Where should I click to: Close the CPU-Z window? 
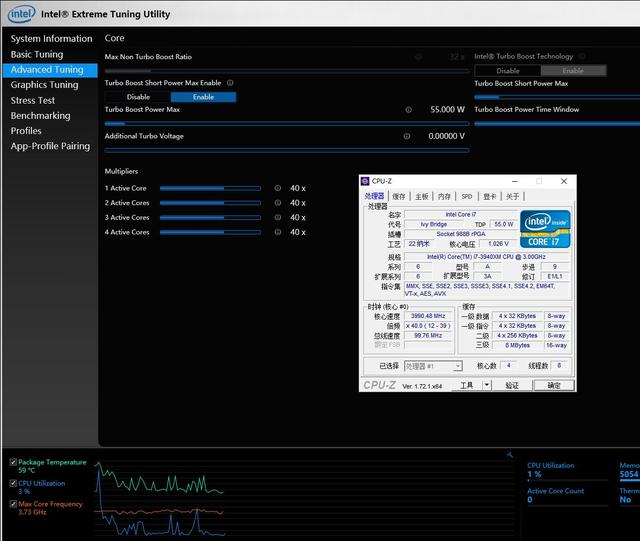564,181
